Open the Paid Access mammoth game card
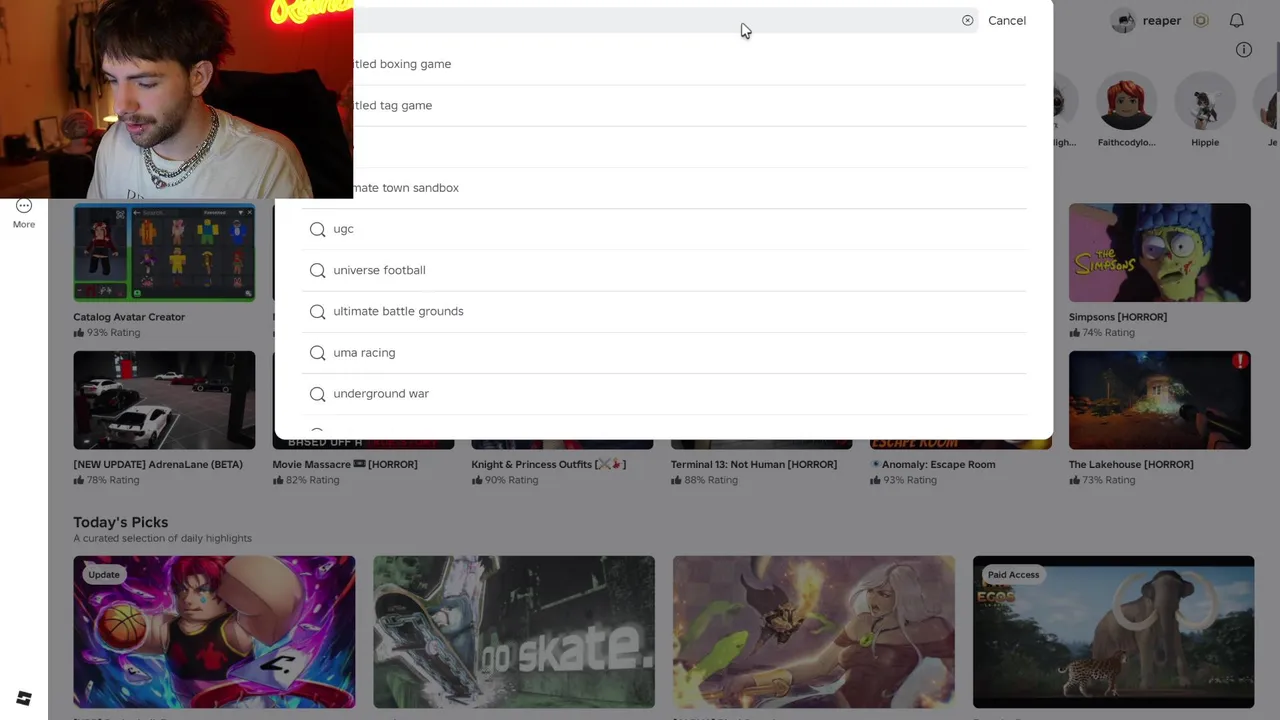The image size is (1280, 720). click(1113, 632)
